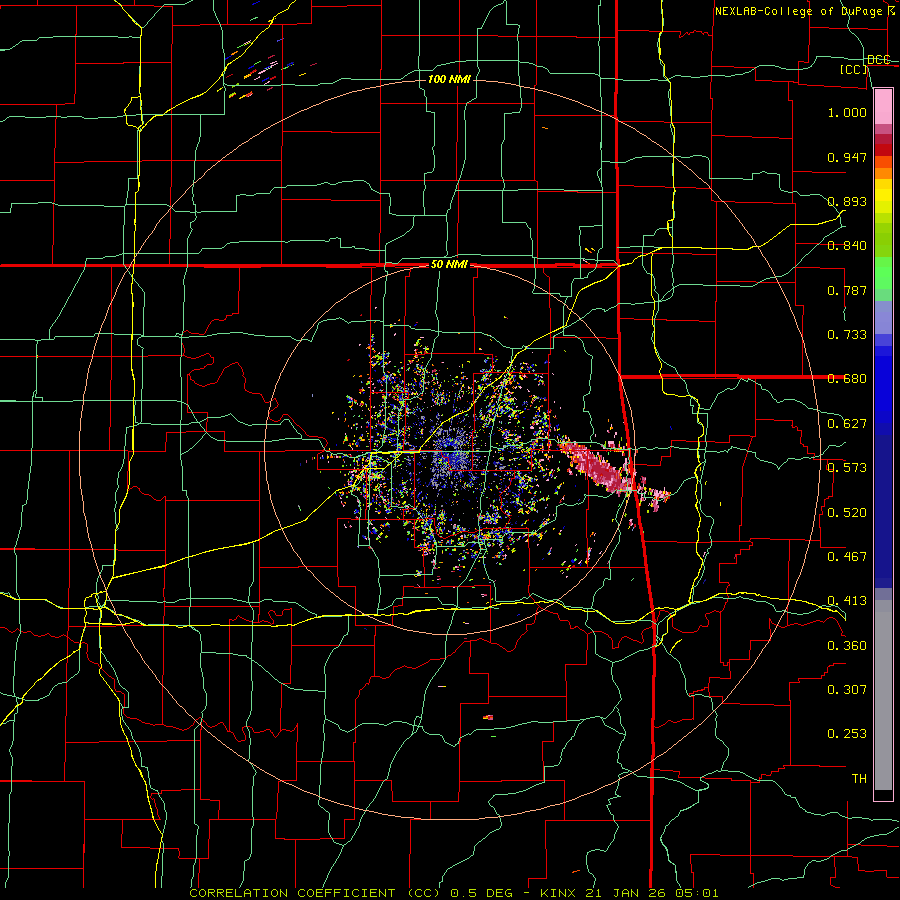The image size is (900, 900).
Task: Pick the light pink swatch atop color bar
Action: tap(883, 106)
